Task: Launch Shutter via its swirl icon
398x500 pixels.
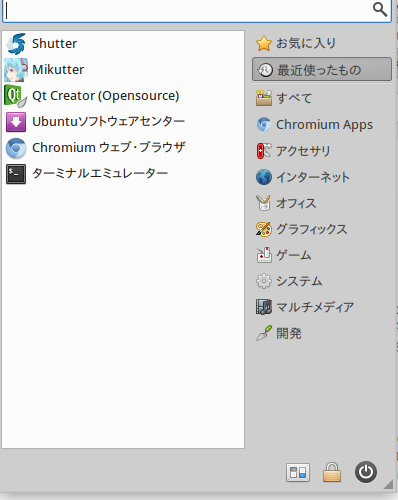Action: (16, 44)
